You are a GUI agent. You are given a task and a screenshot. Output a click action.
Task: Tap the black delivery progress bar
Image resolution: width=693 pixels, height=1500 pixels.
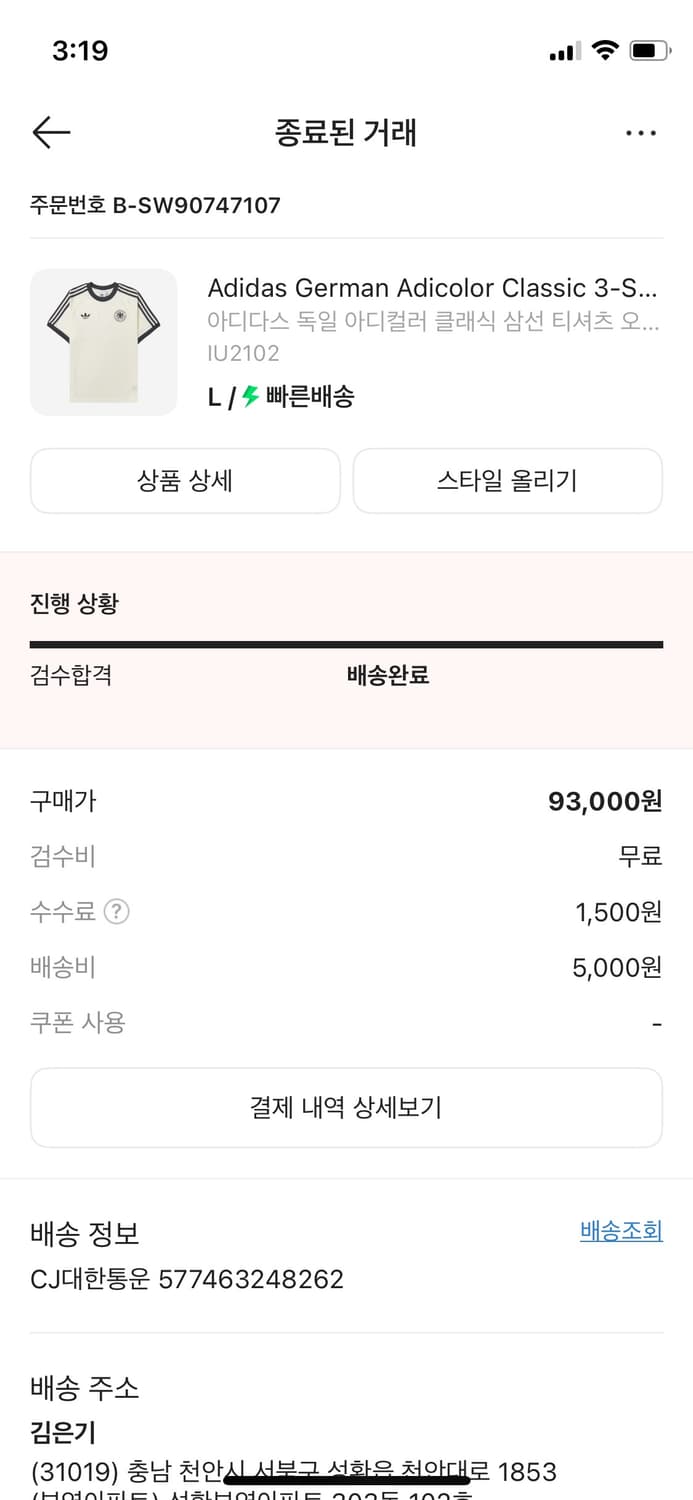pos(346,645)
